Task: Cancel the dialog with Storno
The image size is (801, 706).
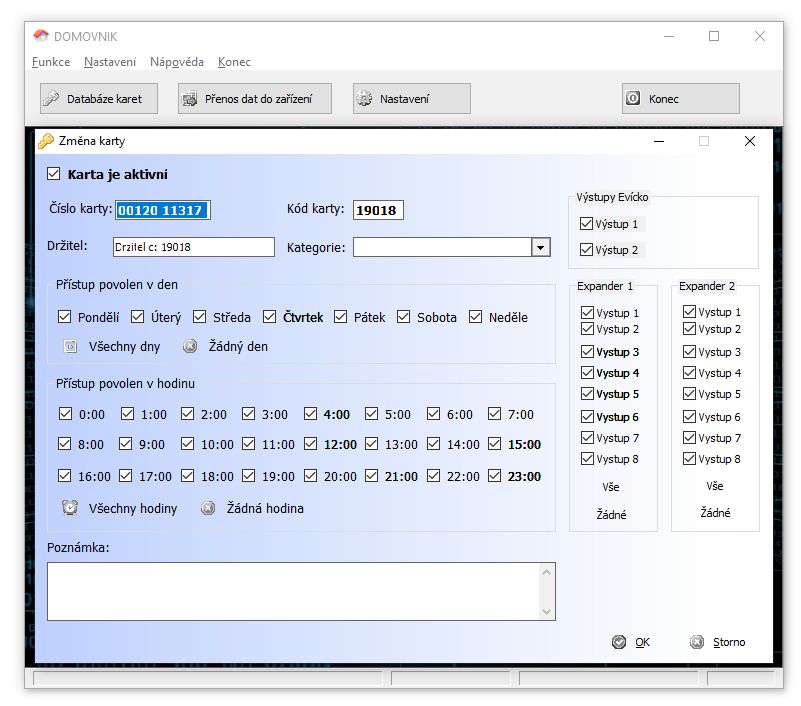Action: (x=718, y=642)
